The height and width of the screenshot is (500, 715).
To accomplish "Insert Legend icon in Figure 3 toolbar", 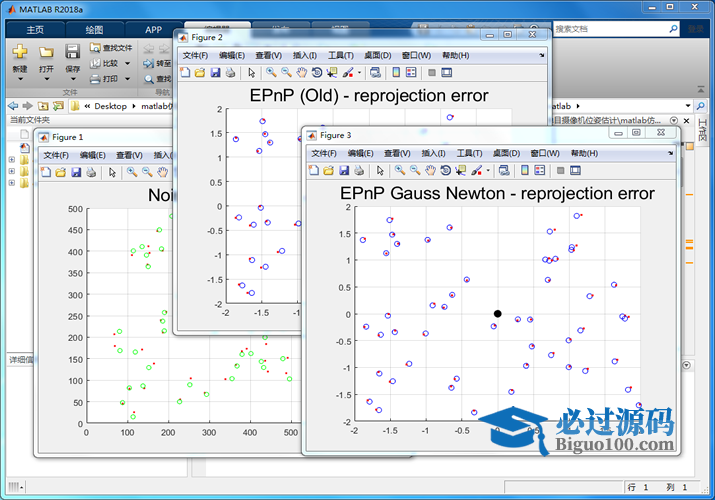I will point(539,170).
